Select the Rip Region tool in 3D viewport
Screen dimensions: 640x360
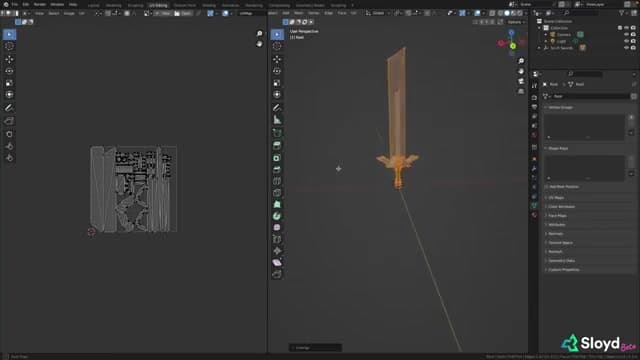277,274
